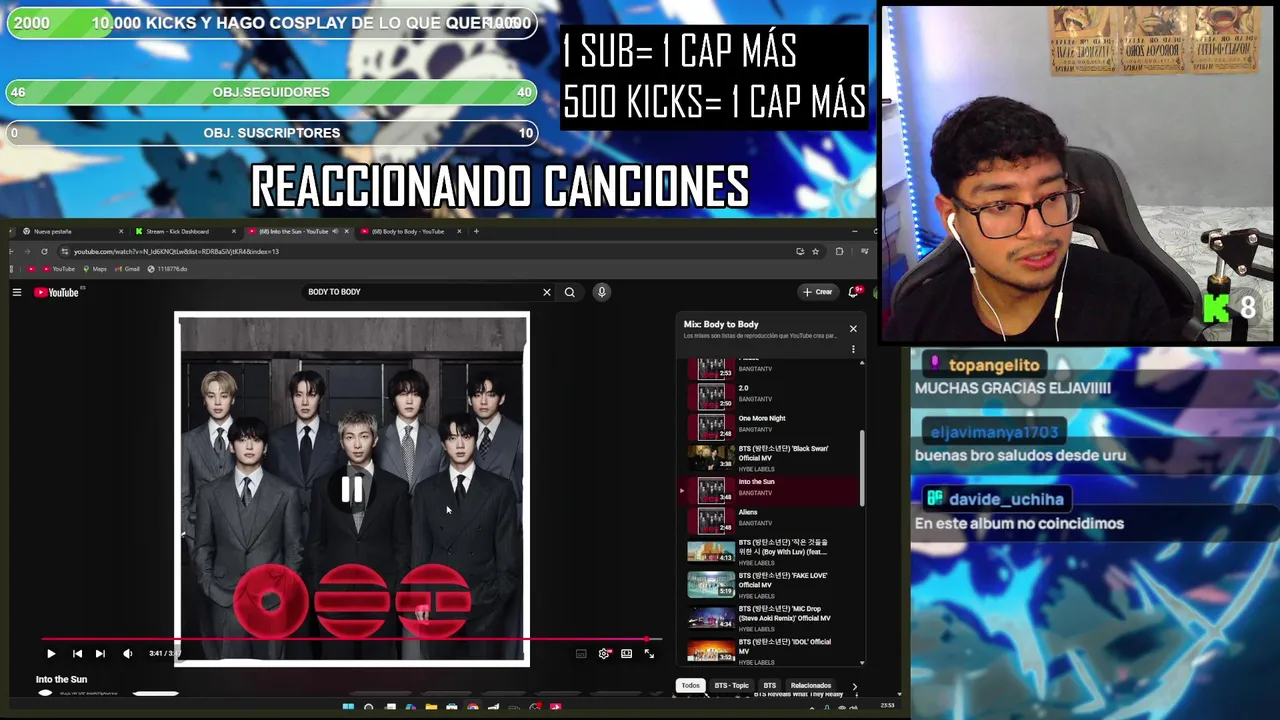Clear the BODY TO BODY search text
Image resolution: width=1280 pixels, height=720 pixels.
[x=547, y=292]
